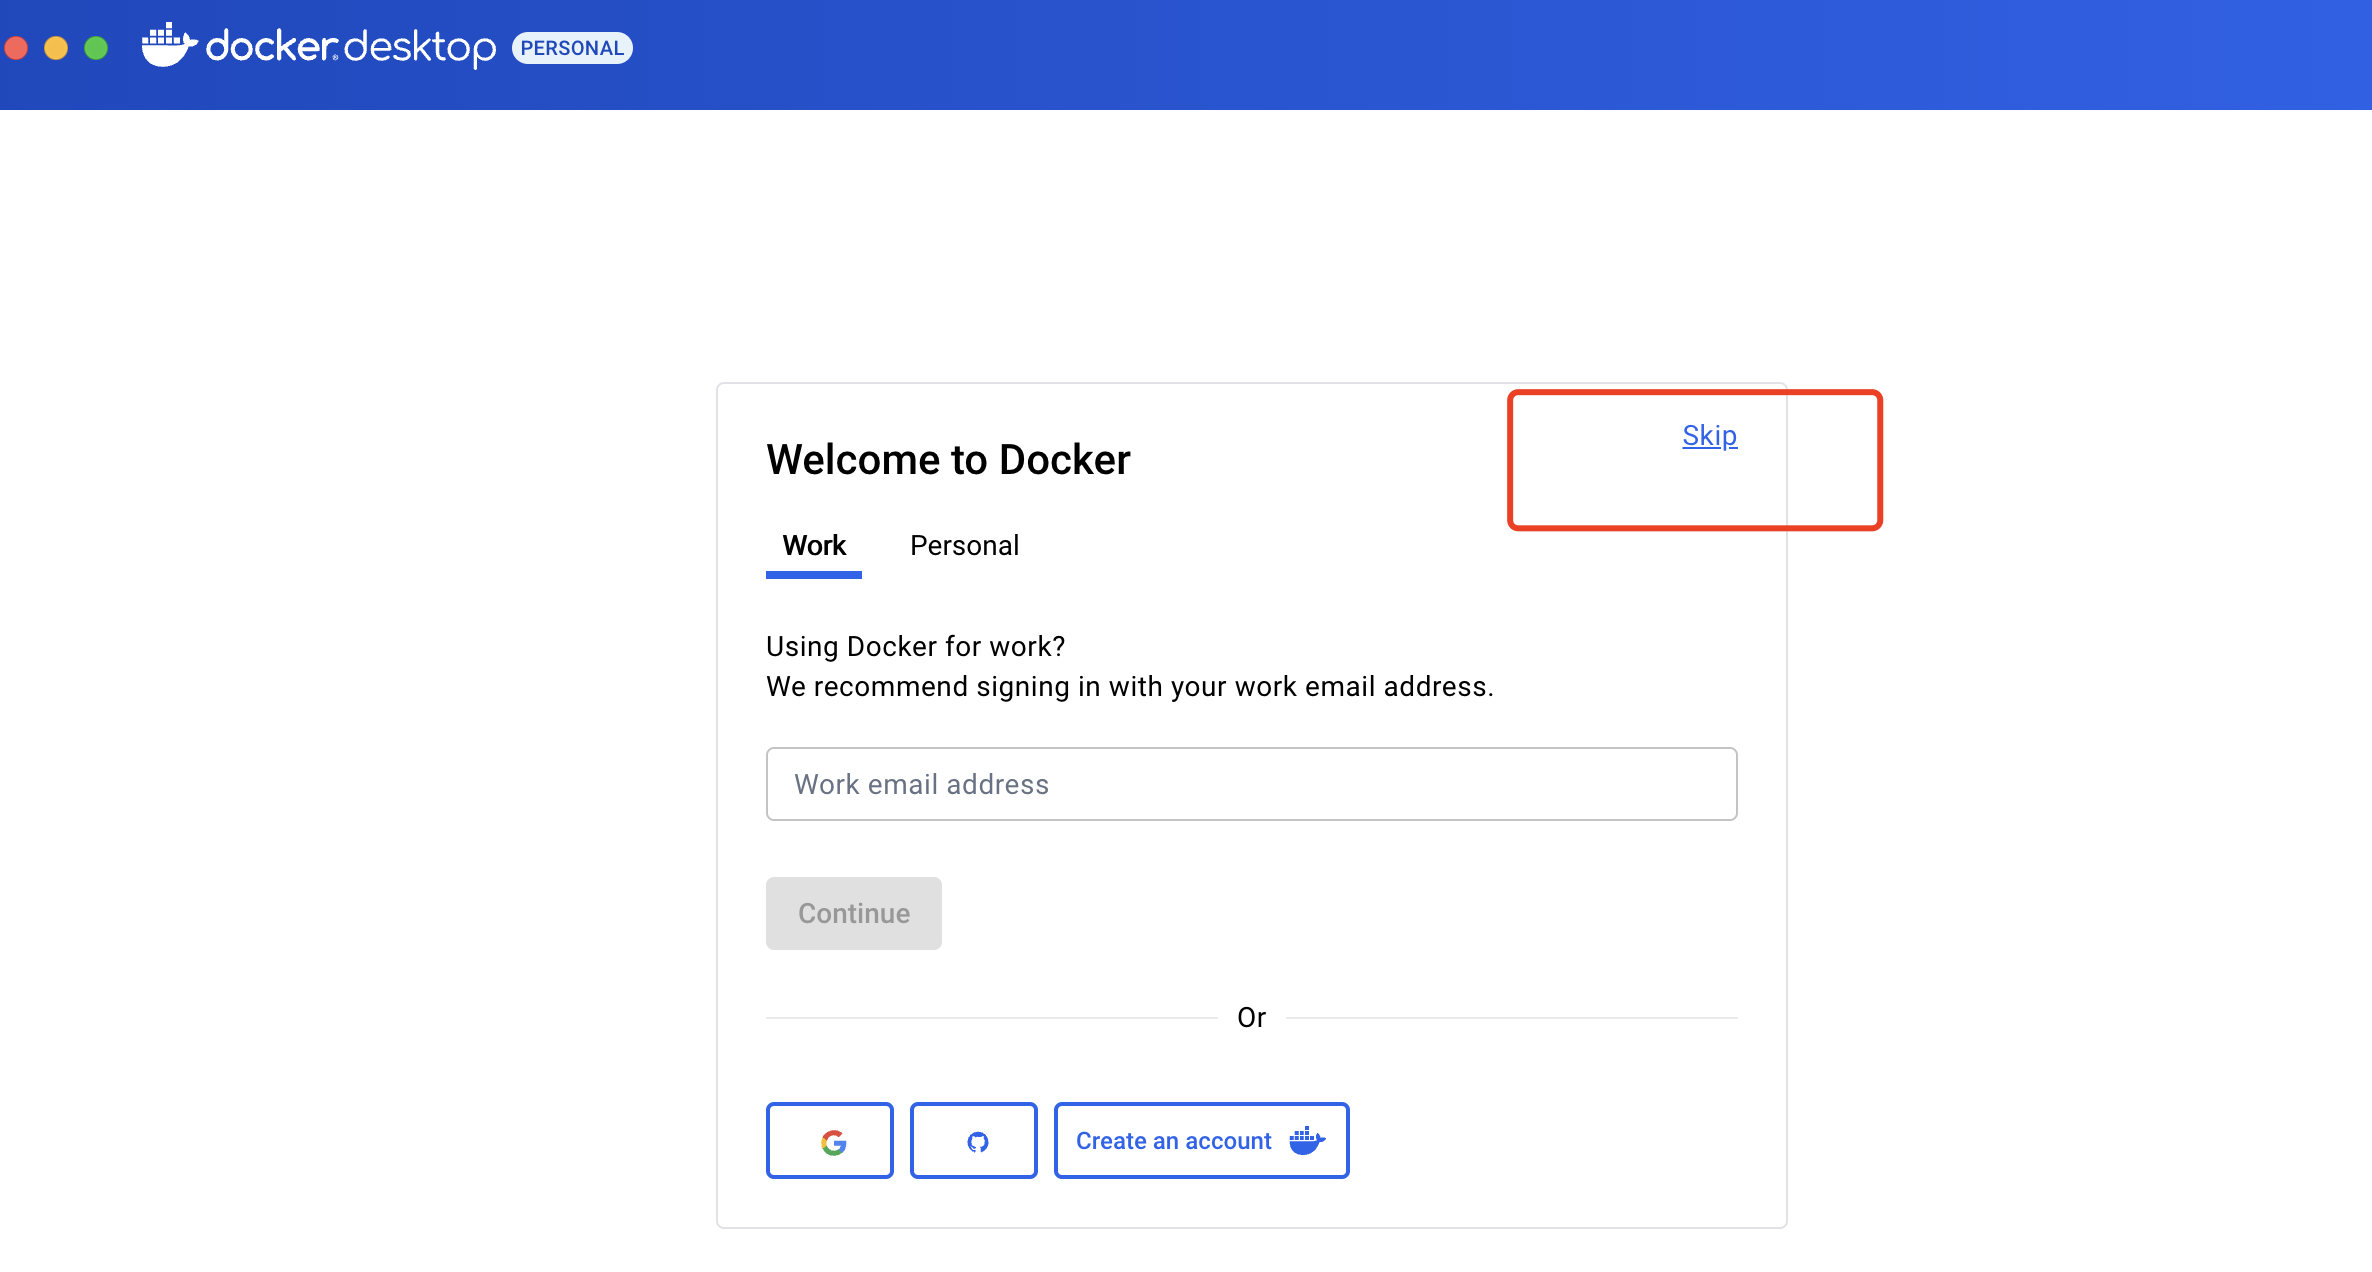Viewport: 2372px width, 1272px height.
Task: Click the 'Or' divider label
Action: tap(1251, 1018)
